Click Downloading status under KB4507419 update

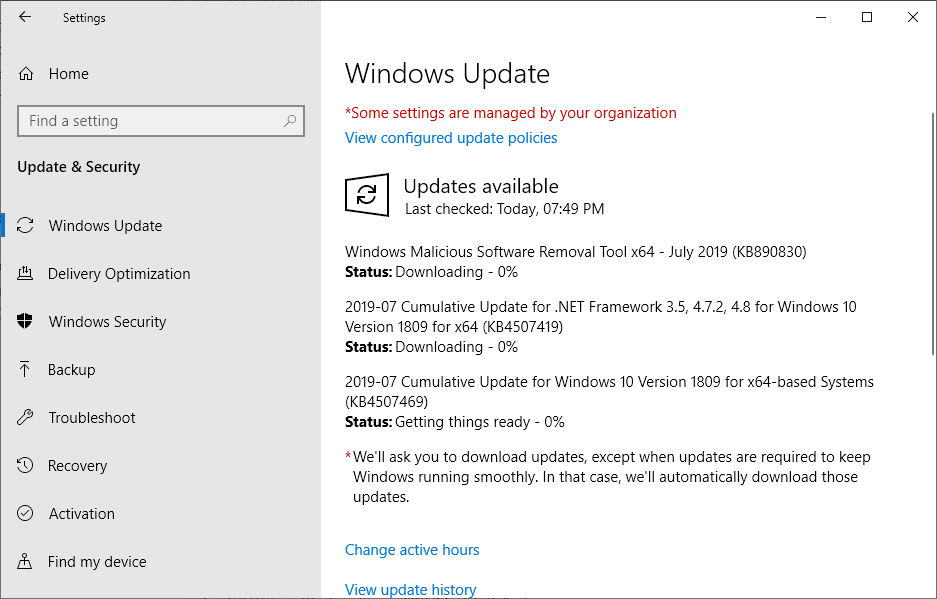pos(457,347)
